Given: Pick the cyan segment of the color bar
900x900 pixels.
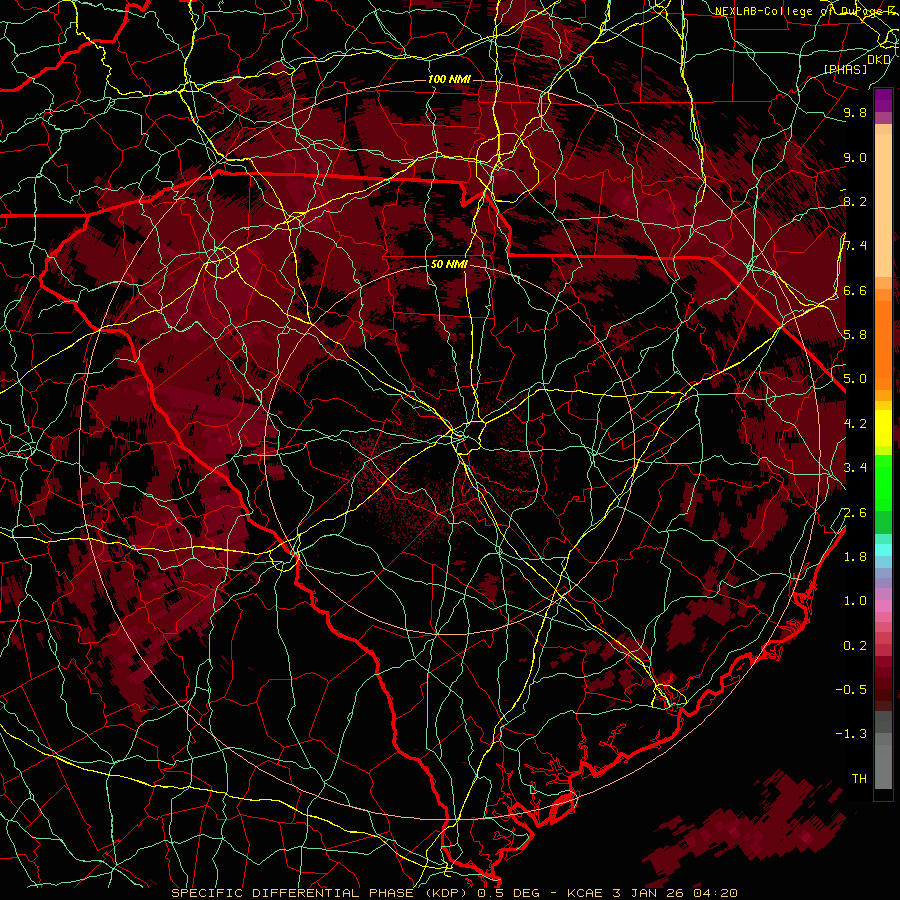Looking at the screenshot, I should point(883,550).
